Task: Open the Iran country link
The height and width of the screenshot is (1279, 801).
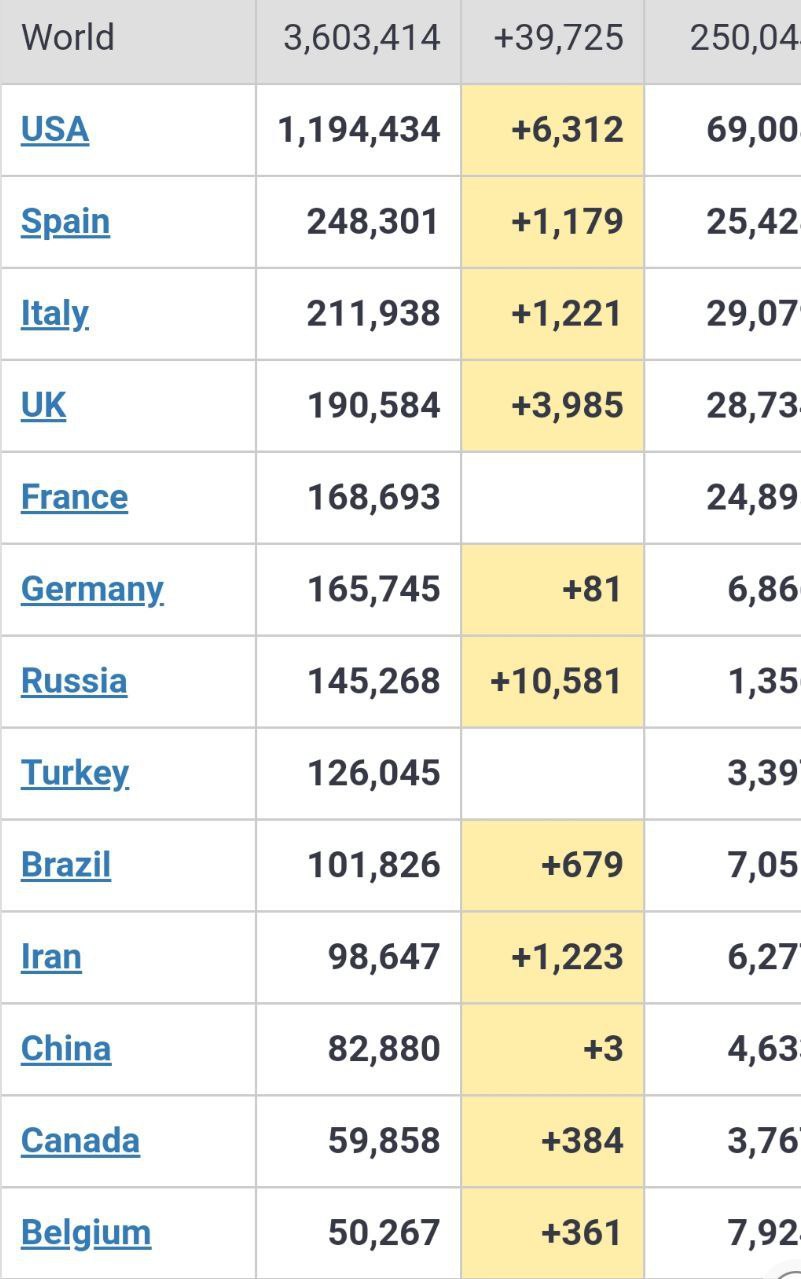Action: click(x=51, y=958)
